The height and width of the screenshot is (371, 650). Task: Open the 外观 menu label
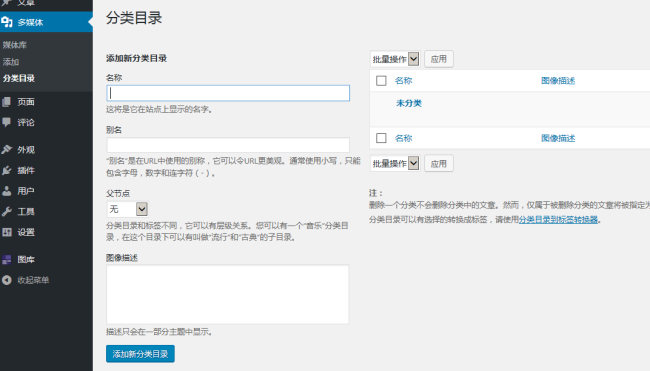pos(26,150)
